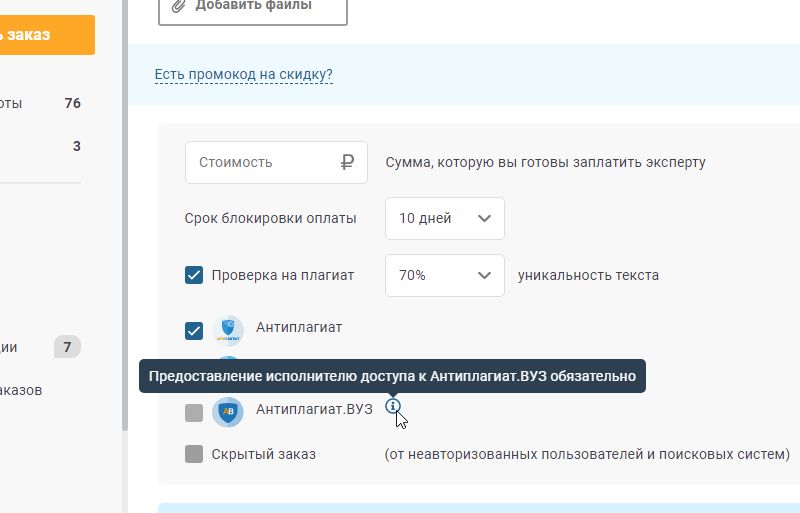This screenshot has width=800, height=513.
Task: Click into the Стоимость input field
Action: tap(262, 162)
